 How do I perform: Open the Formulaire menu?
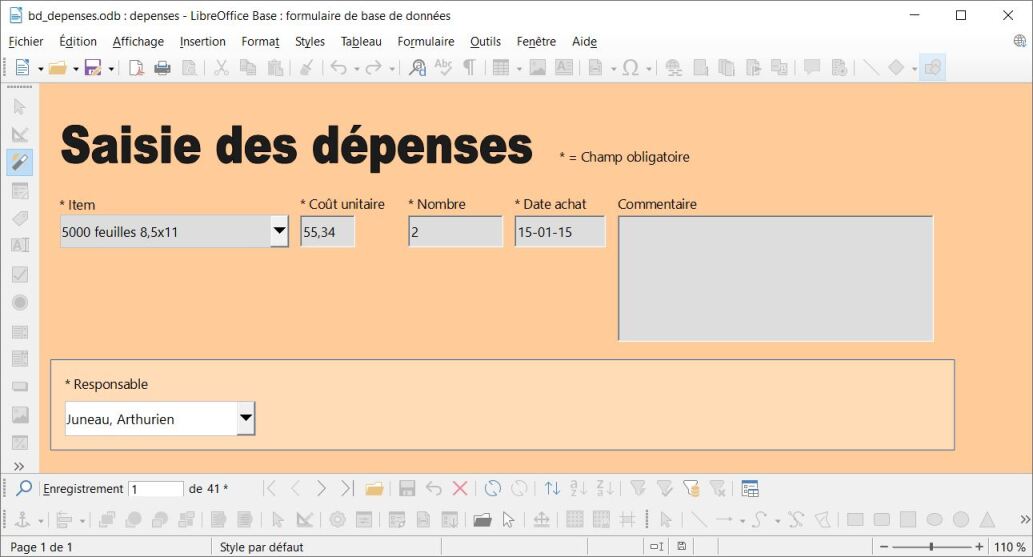[425, 41]
